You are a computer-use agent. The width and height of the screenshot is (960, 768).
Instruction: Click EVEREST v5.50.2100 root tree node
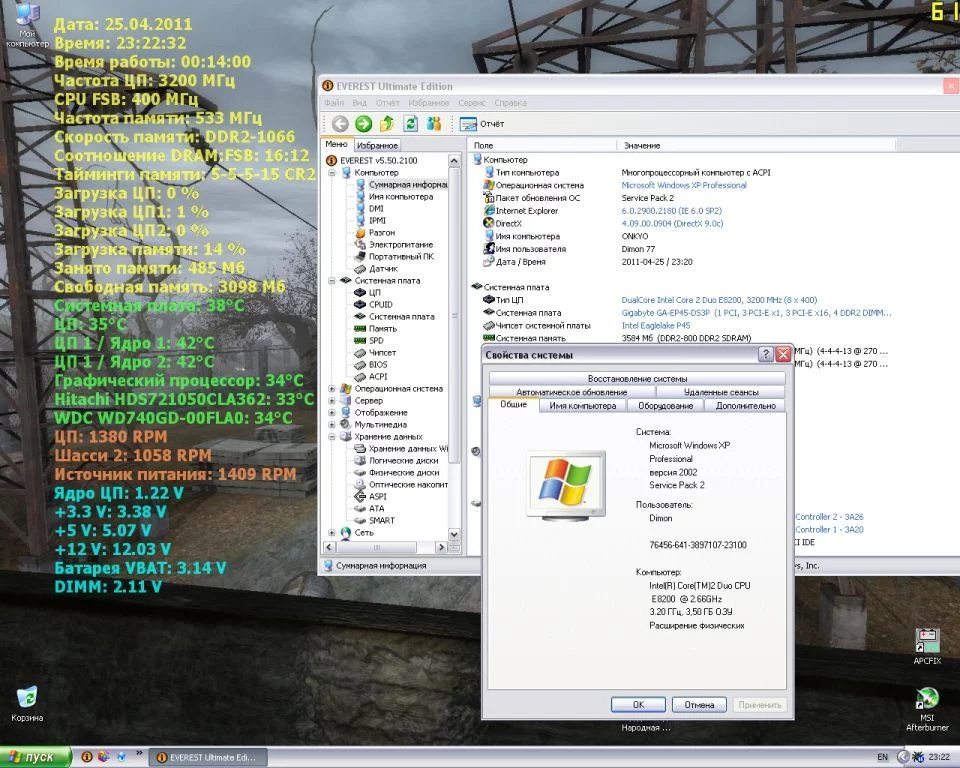tap(378, 160)
